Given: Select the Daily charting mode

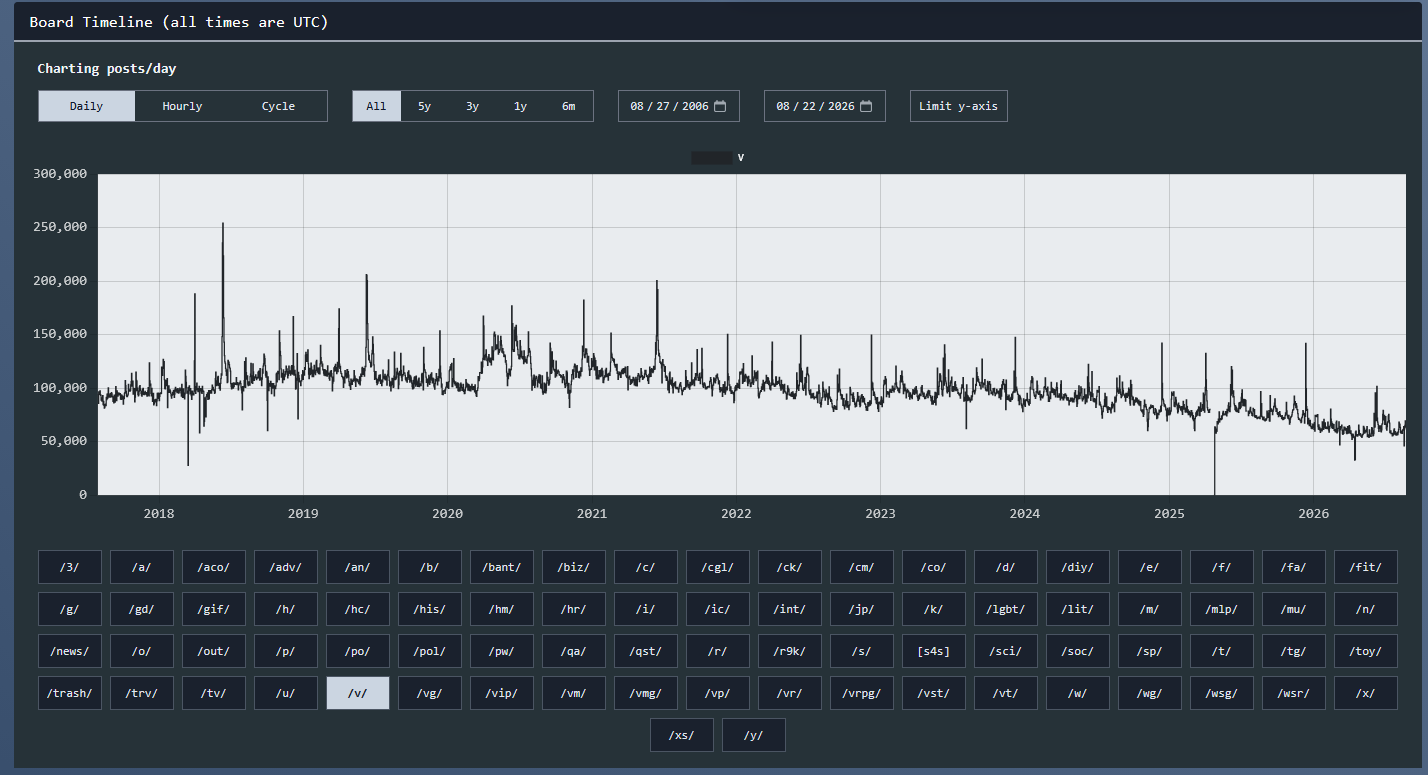Looking at the screenshot, I should (86, 106).
